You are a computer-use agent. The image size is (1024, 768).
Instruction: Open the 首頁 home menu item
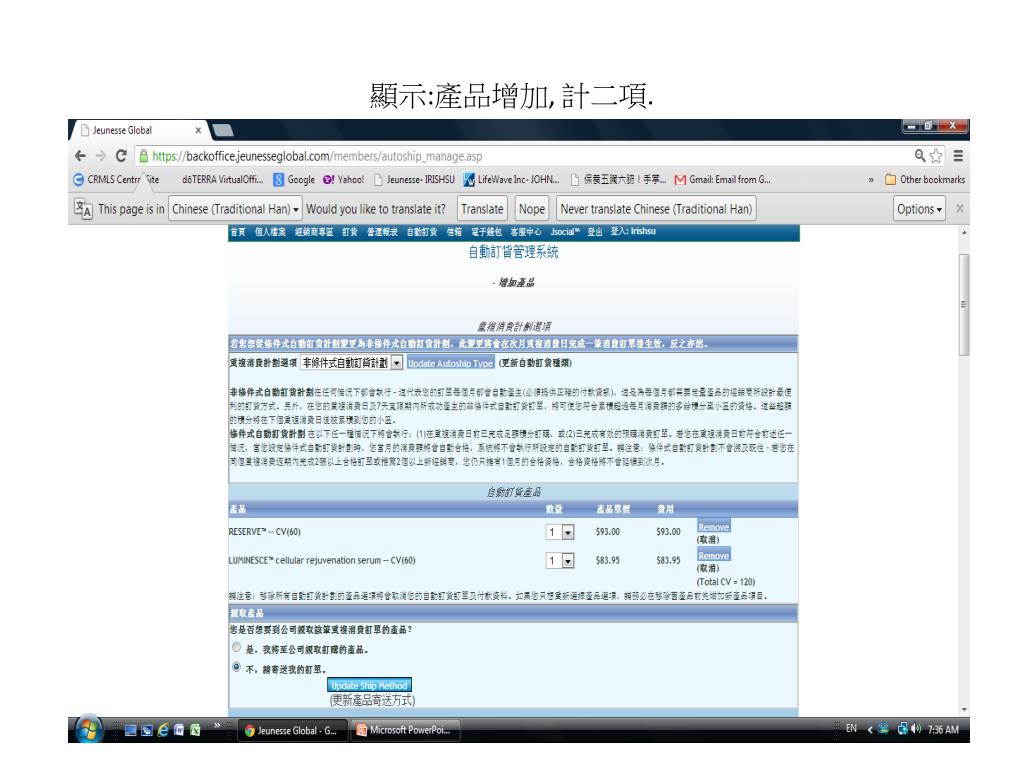pyautogui.click(x=238, y=232)
